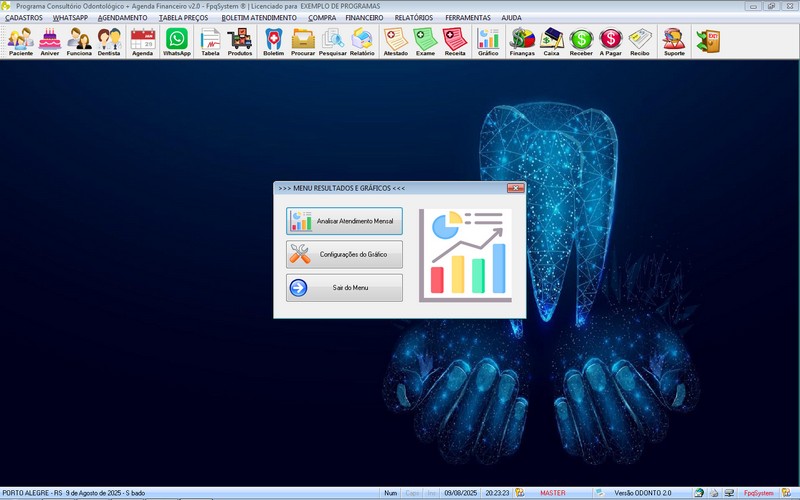Click the Aniver birthday cake icon

50,41
